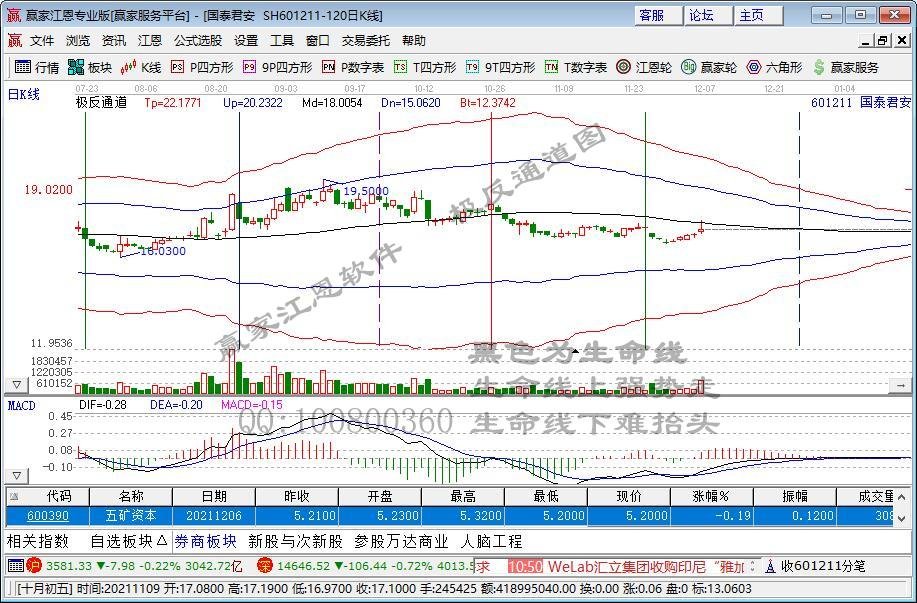Screen dimensions: 917x603
Task: Click the right arrow button beside volume panel
Action: (899, 385)
